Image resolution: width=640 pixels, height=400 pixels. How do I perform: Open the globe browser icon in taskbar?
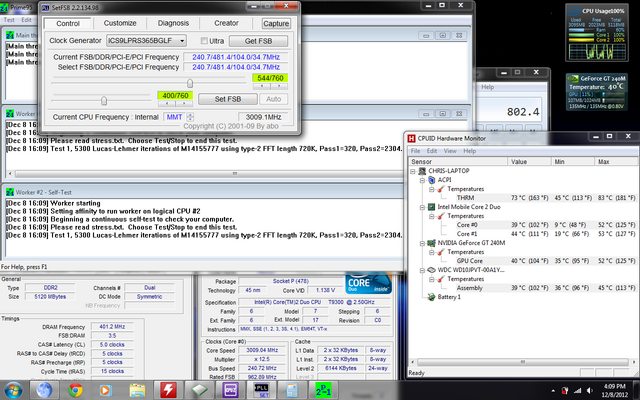[x=44, y=390]
